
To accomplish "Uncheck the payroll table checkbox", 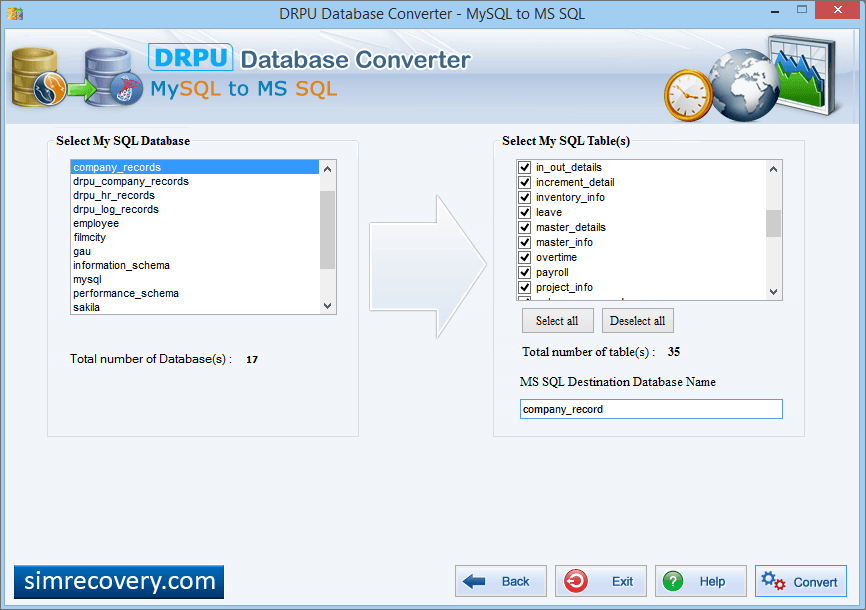I will point(525,272).
